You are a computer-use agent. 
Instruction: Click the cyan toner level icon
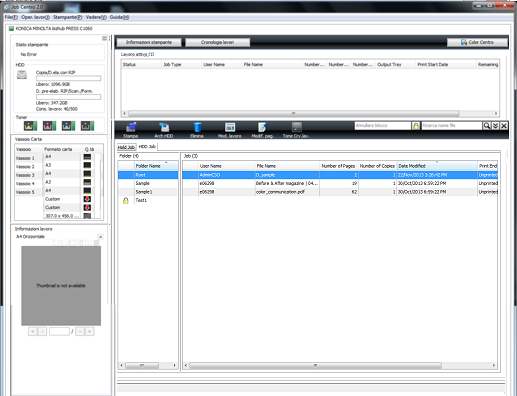point(68,126)
